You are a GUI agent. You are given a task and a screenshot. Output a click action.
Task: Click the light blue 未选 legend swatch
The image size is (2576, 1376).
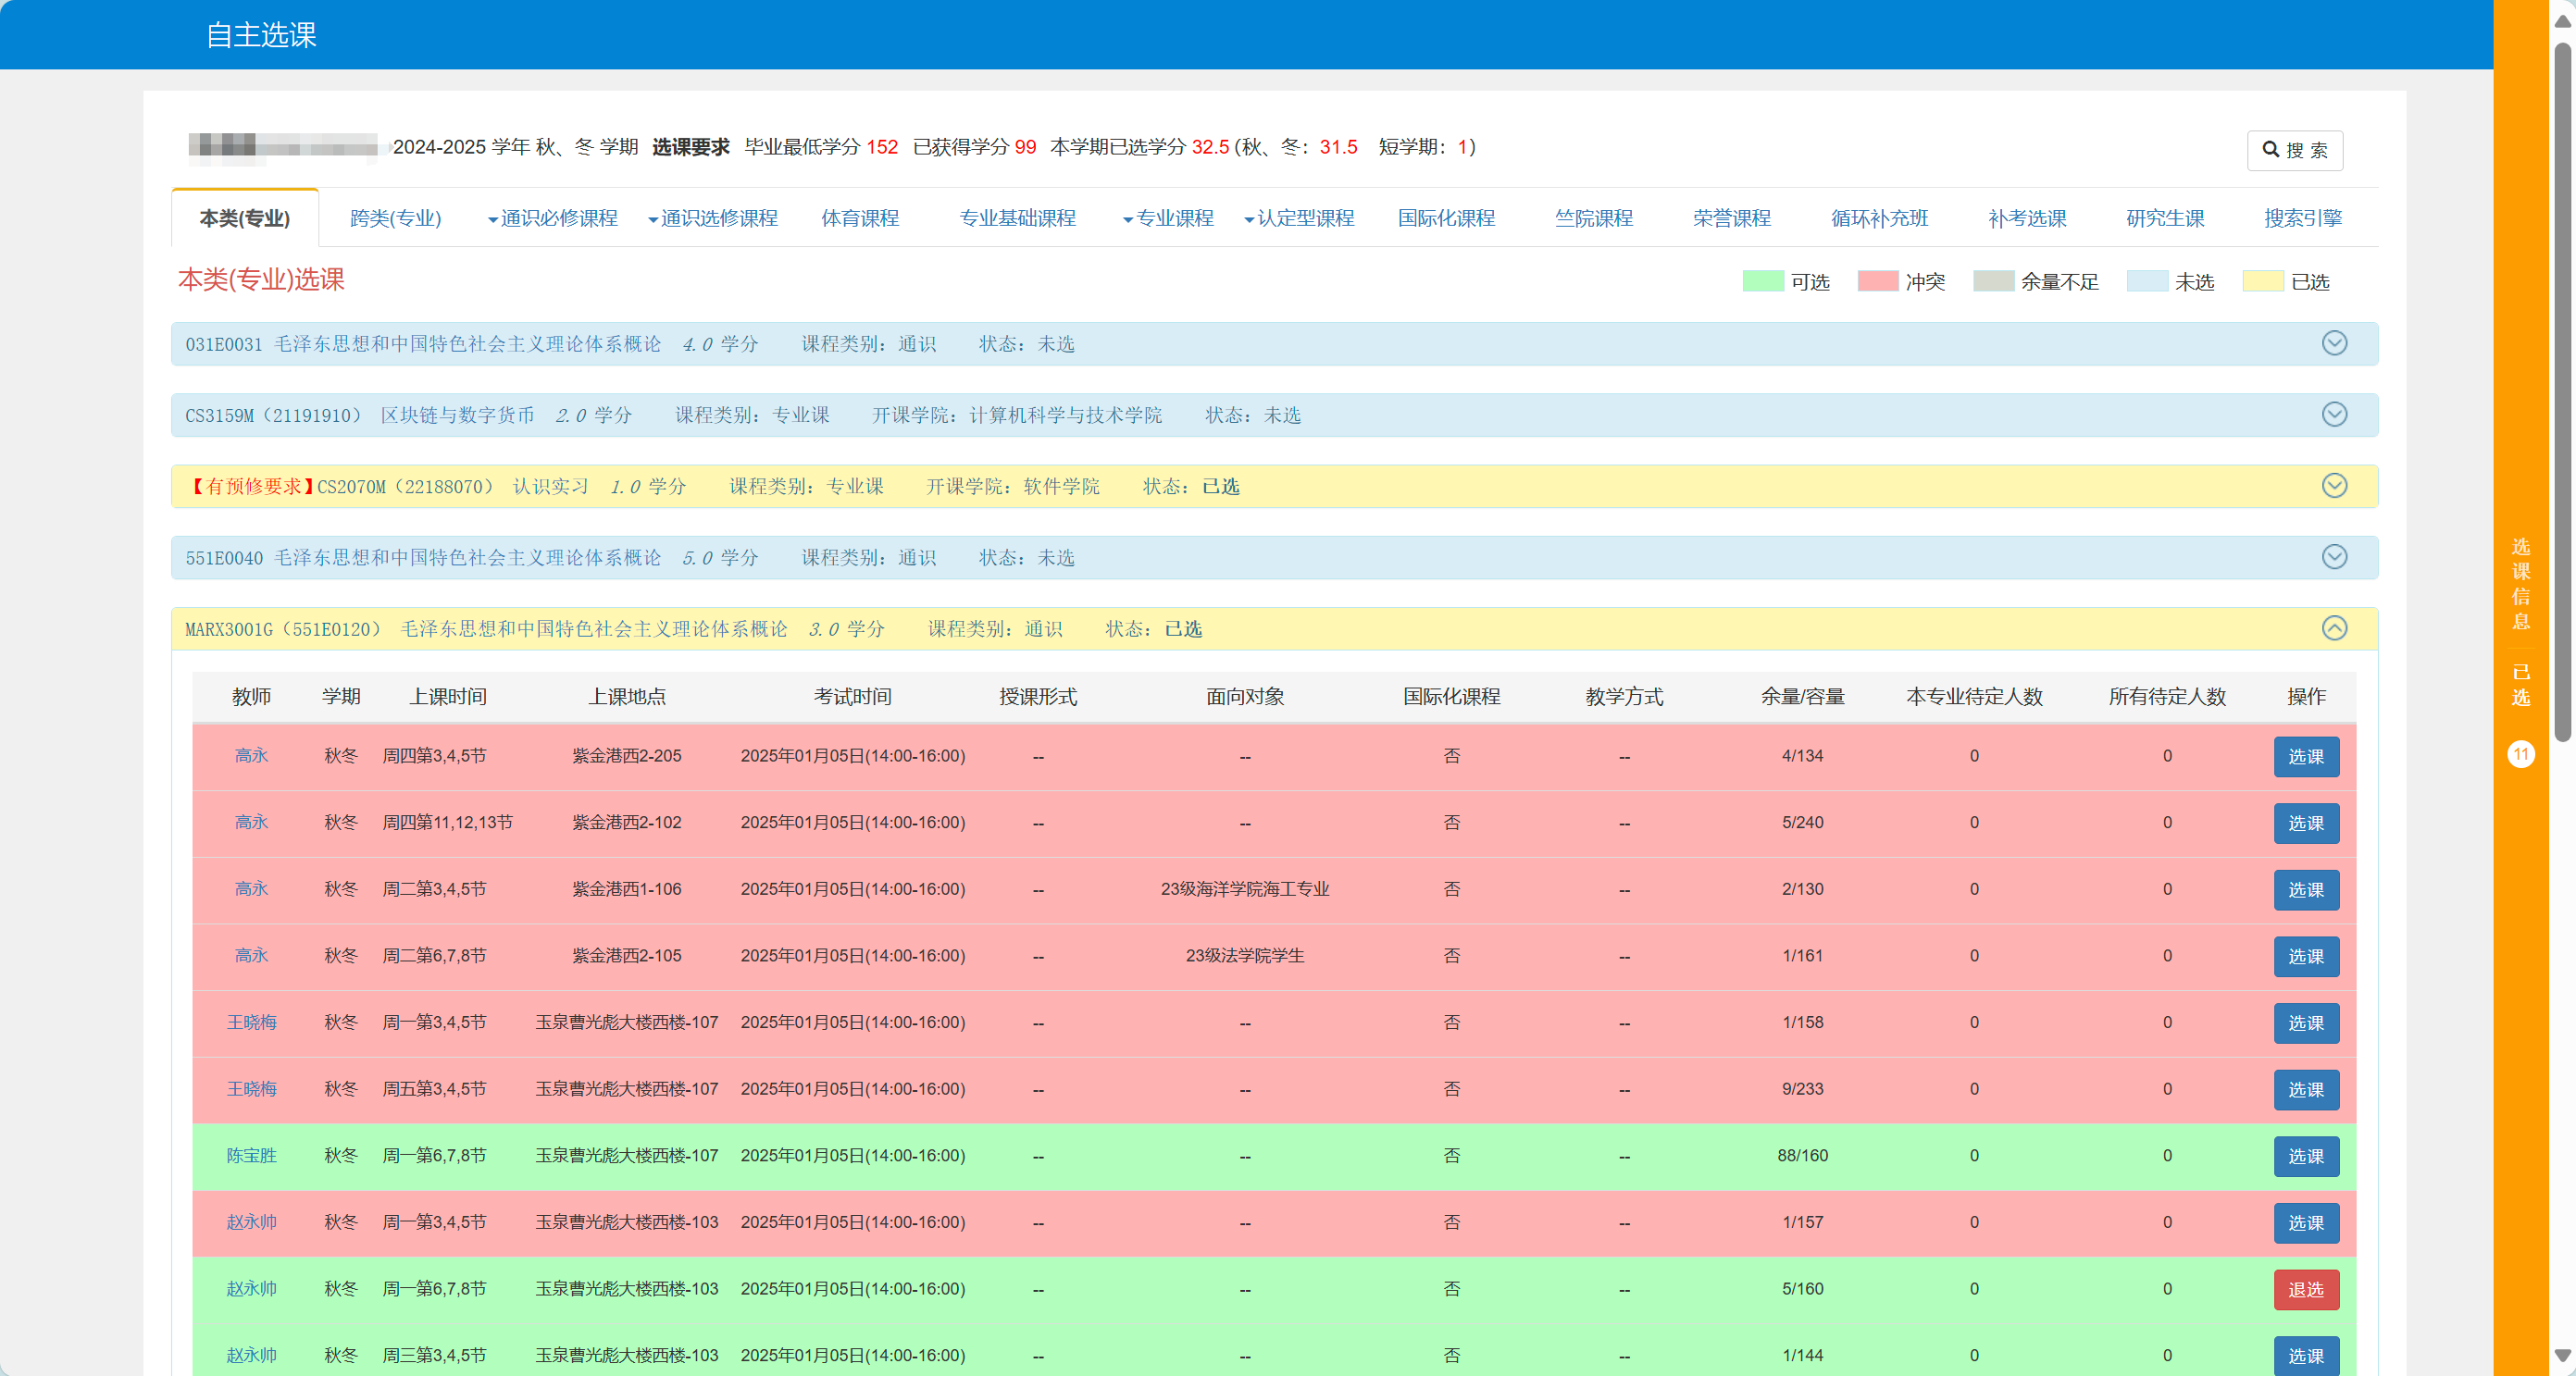coord(2147,281)
